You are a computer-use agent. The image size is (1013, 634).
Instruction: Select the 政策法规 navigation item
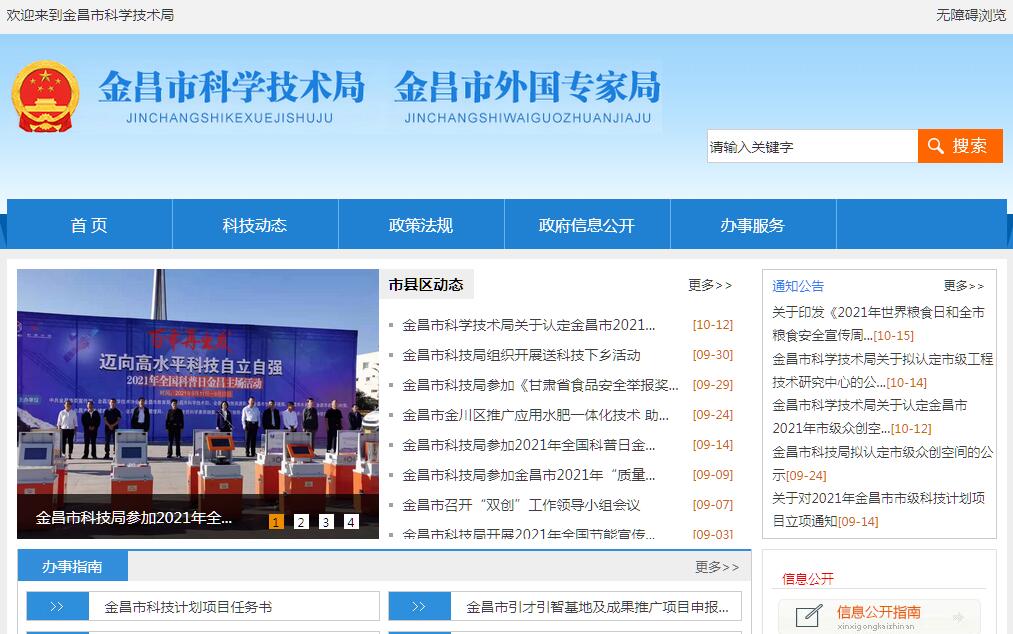pos(421,225)
